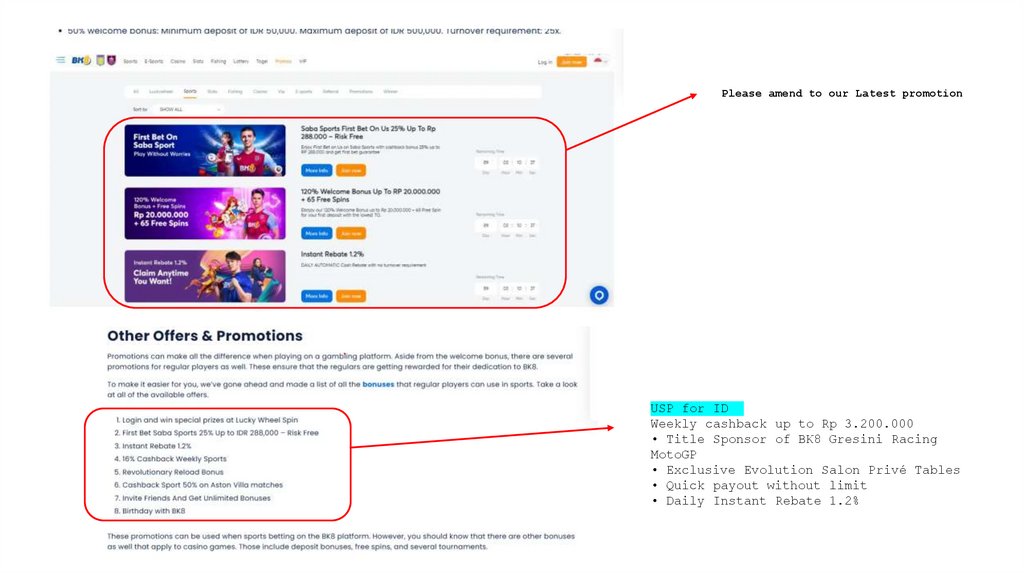
Task: Click the maroon club crest icon
Action: [x=112, y=60]
